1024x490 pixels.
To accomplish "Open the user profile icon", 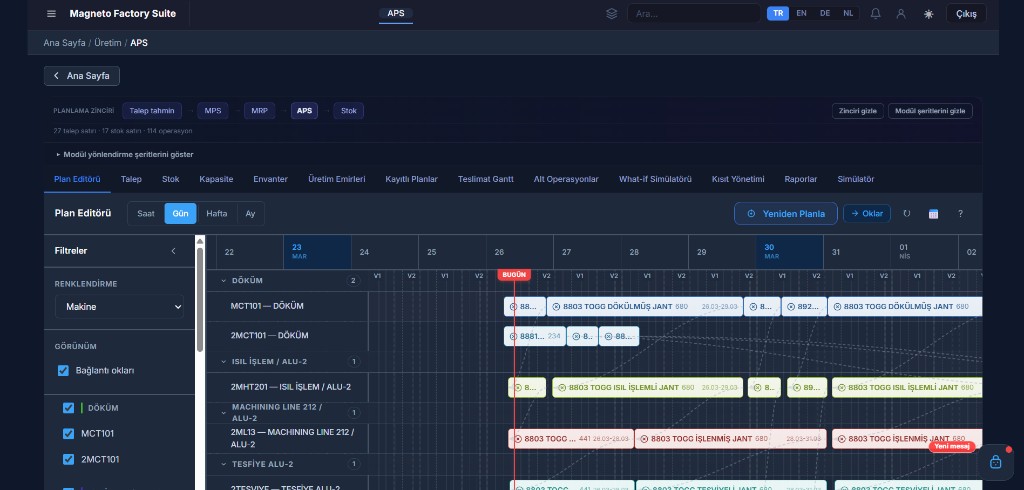I will click(x=901, y=14).
